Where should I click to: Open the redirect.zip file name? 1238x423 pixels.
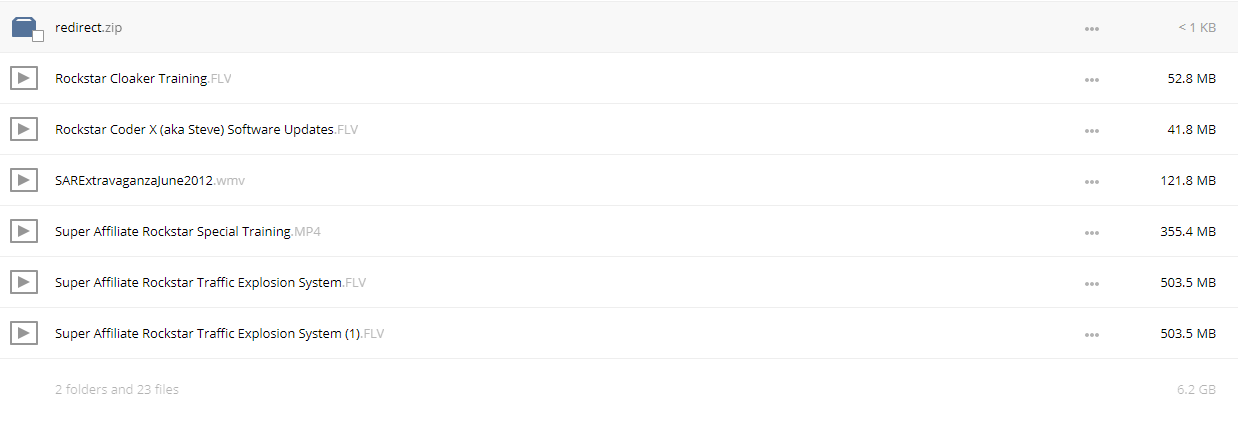pyautogui.click(x=89, y=27)
